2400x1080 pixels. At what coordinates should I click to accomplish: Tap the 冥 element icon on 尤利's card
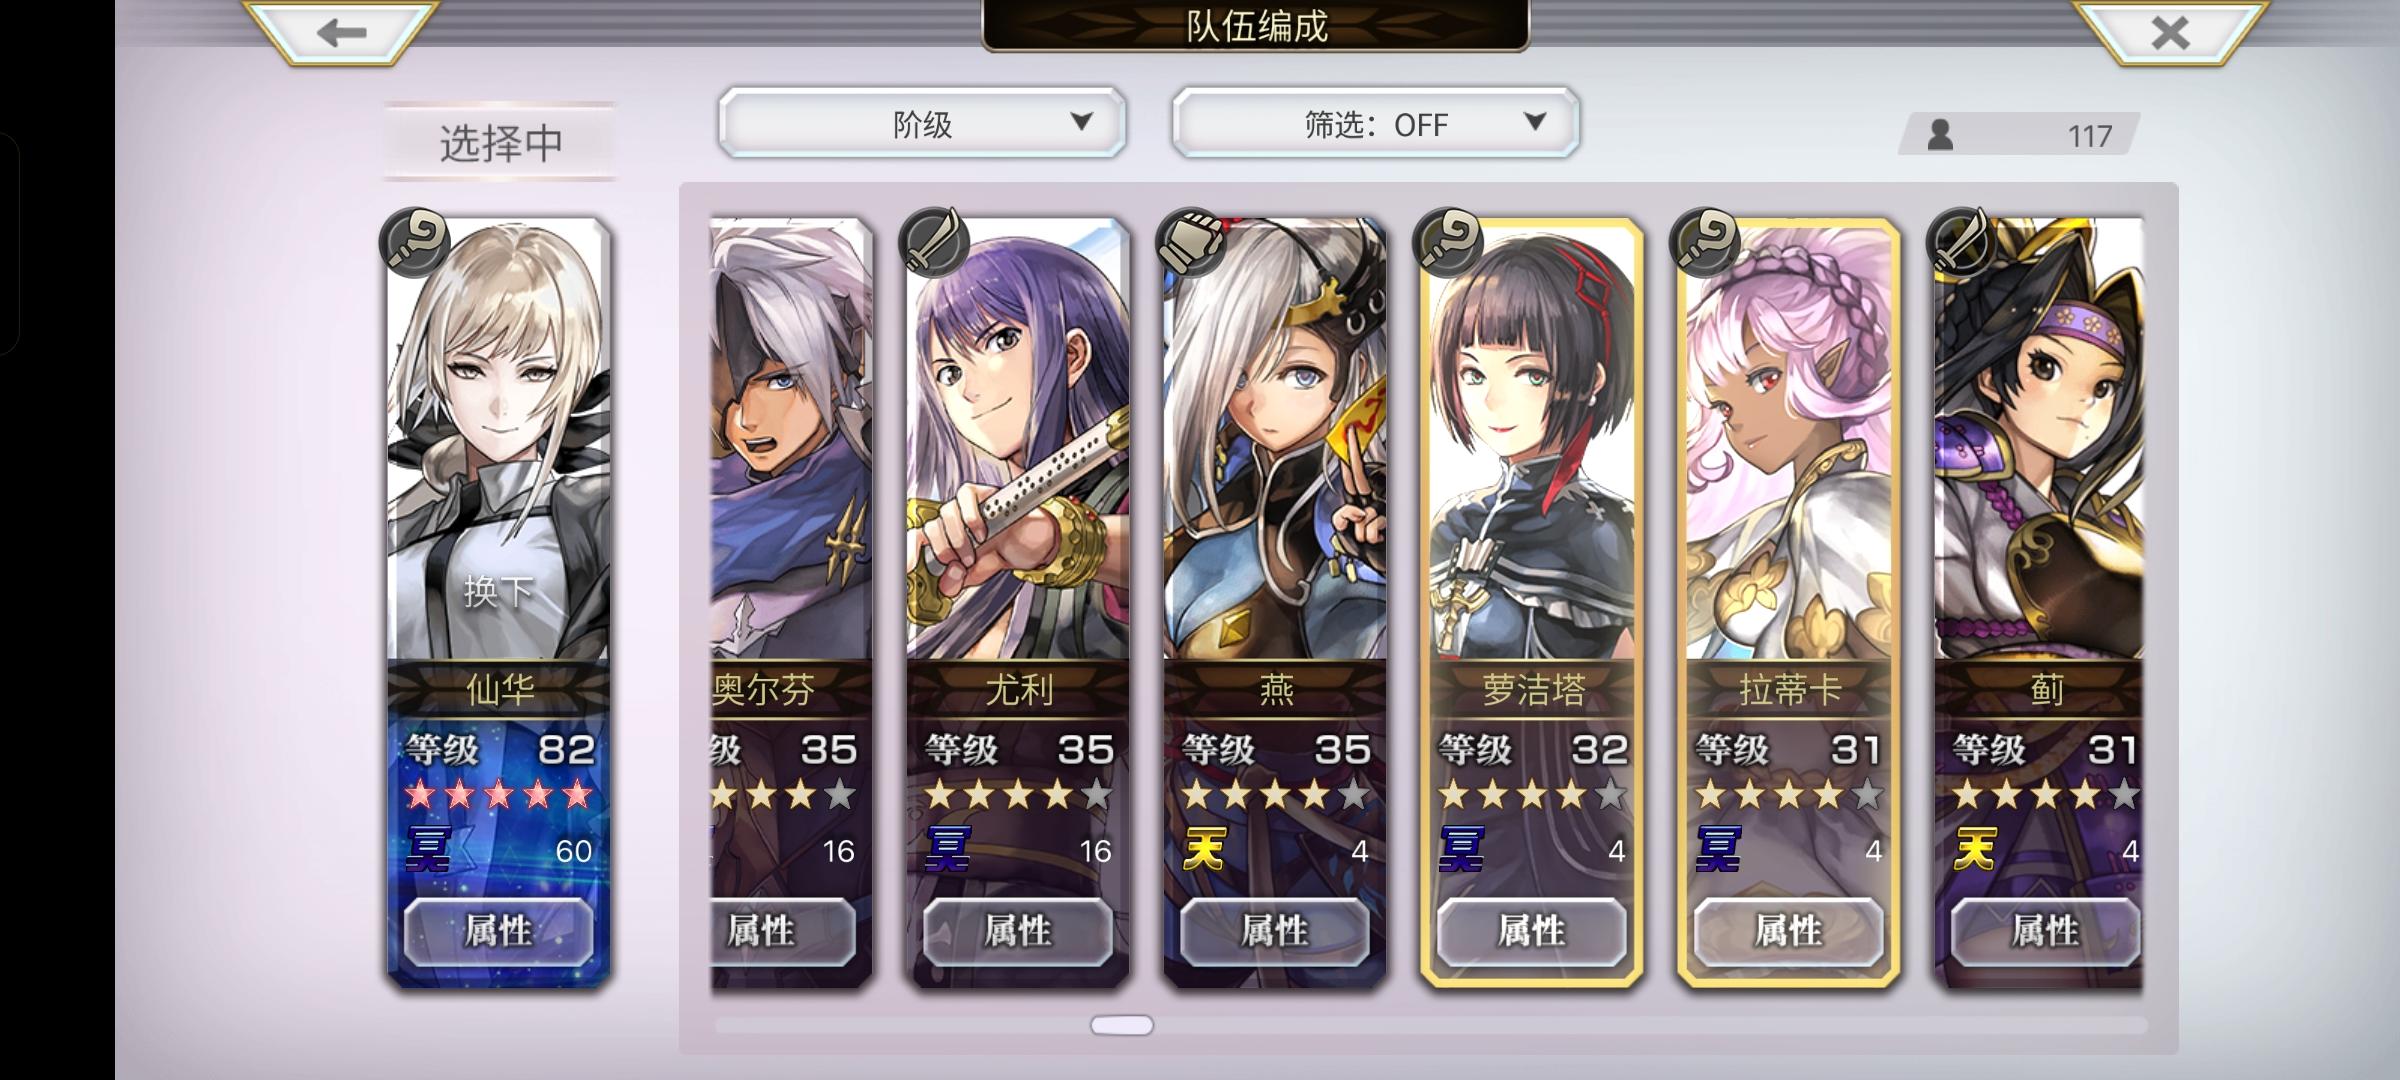tap(948, 850)
